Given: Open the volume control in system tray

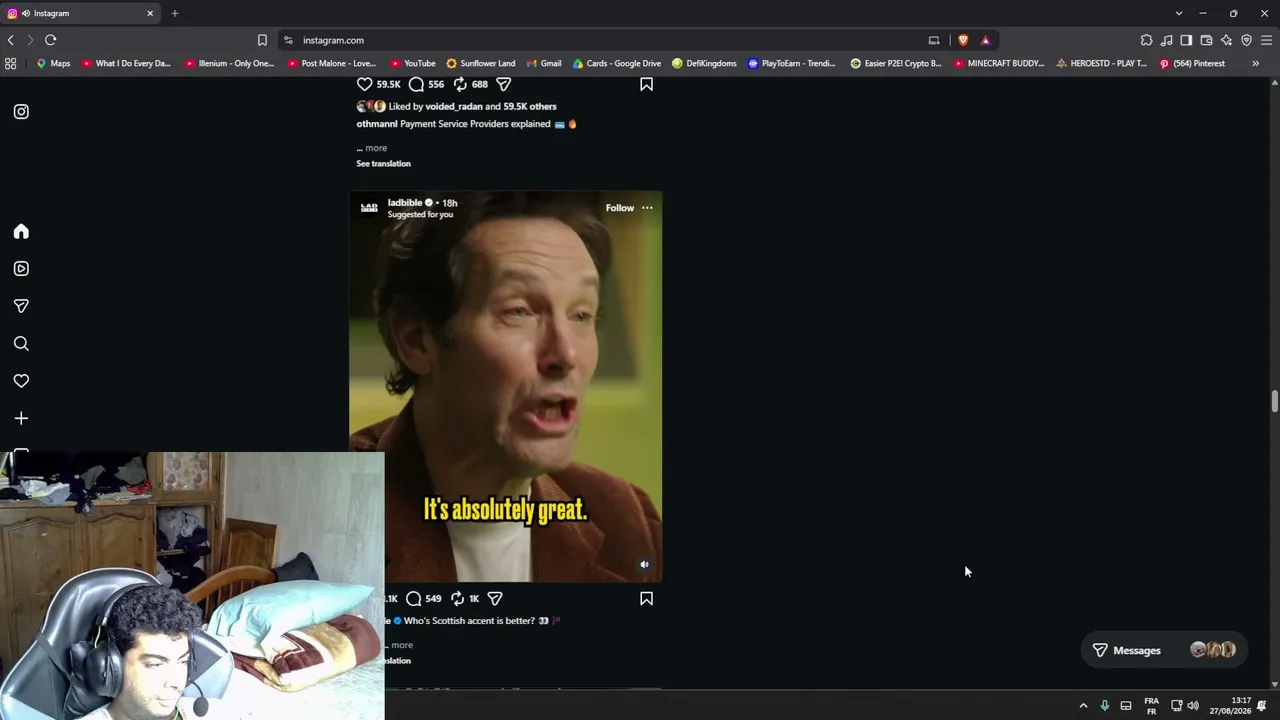Looking at the screenshot, I should pos(1193,705).
